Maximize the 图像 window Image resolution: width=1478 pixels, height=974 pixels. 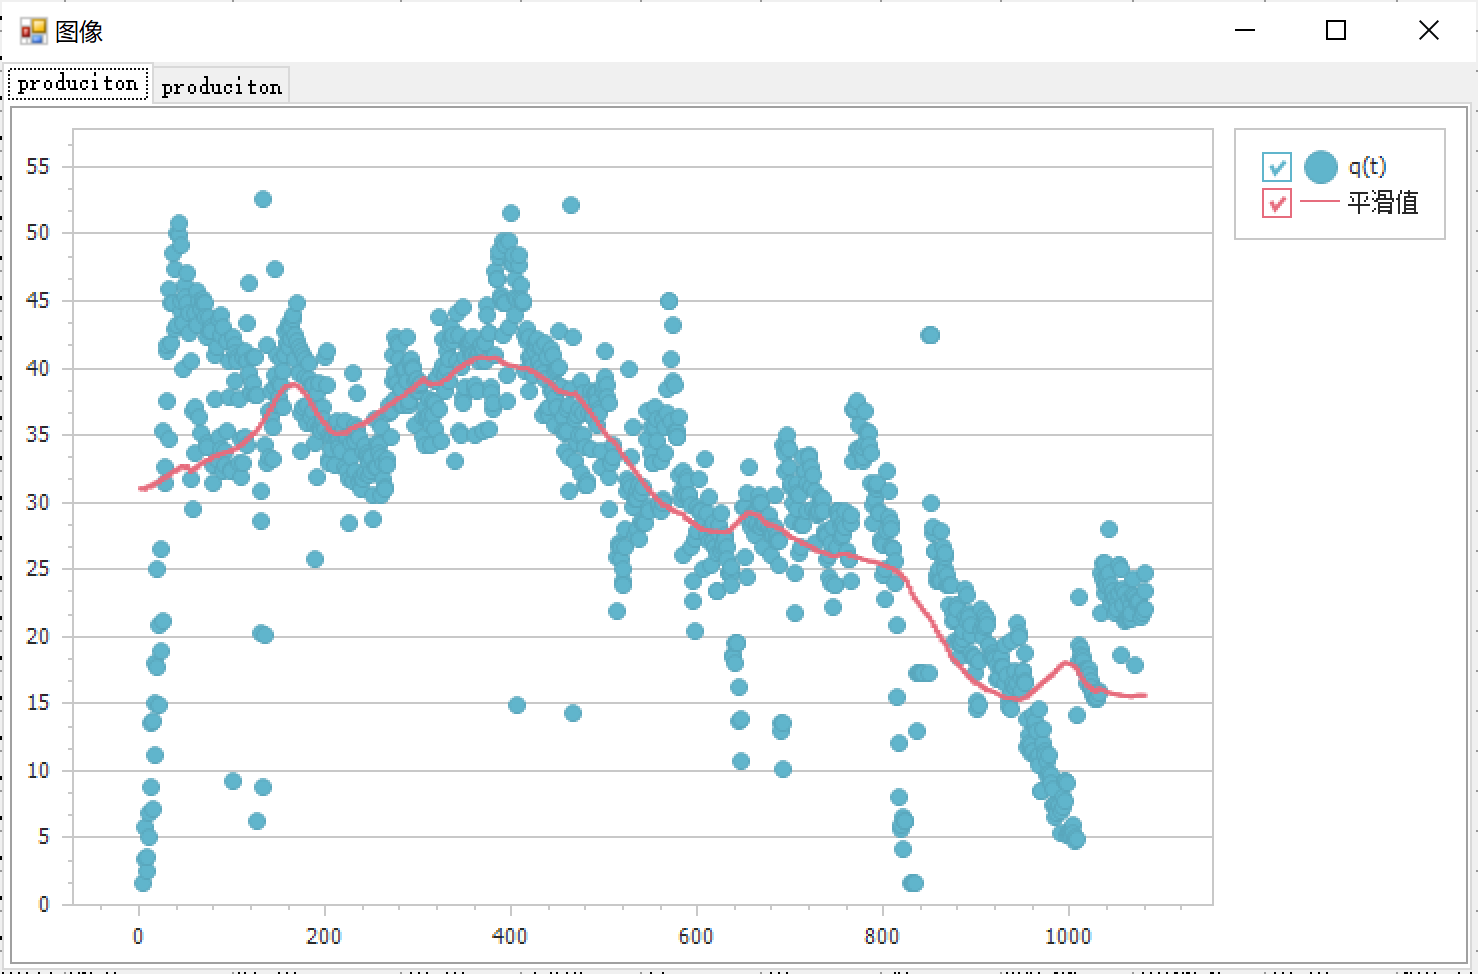1335,31
